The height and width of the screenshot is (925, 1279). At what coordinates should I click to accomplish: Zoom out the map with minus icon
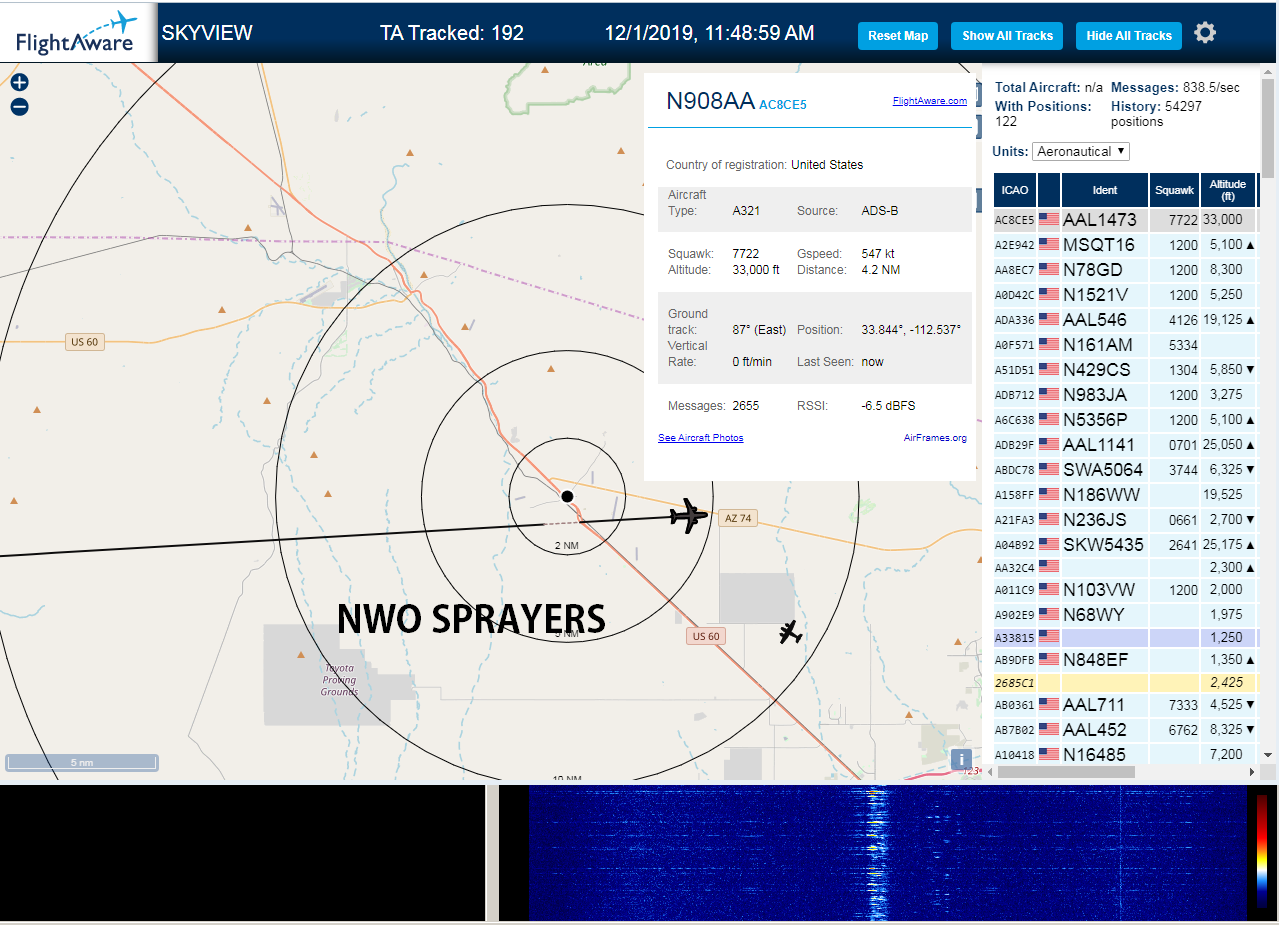pos(19,107)
